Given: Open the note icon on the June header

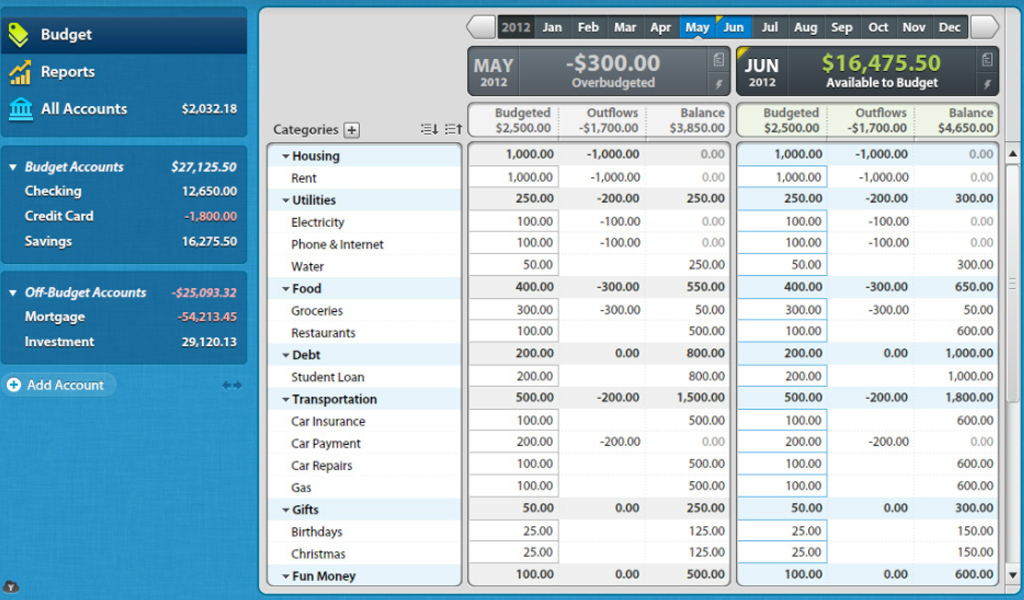Looking at the screenshot, I should click(x=986, y=60).
